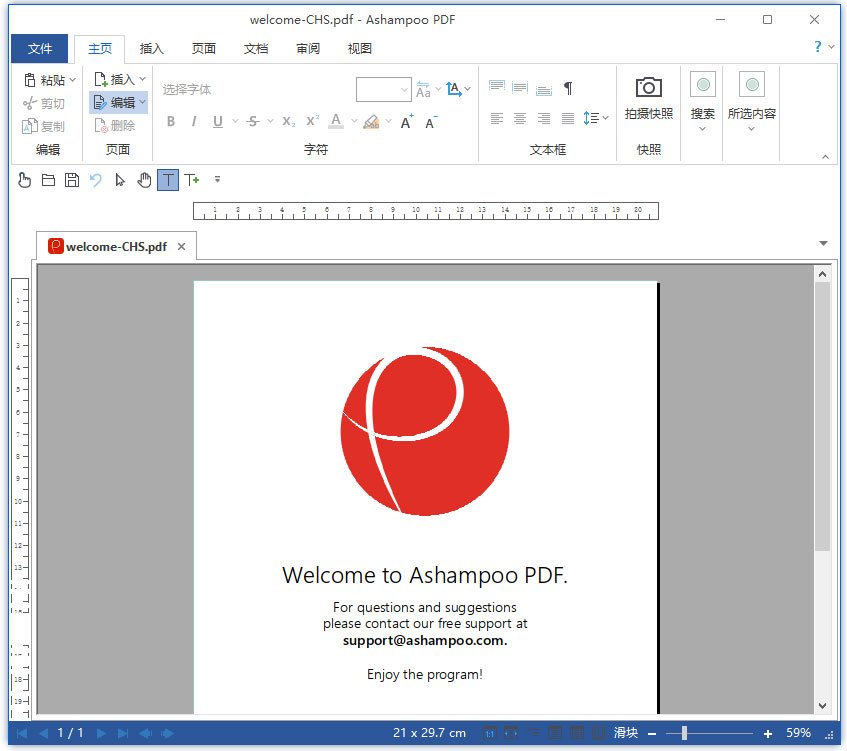Go to previous page in status bar
847x751 pixels.
click(x=44, y=733)
